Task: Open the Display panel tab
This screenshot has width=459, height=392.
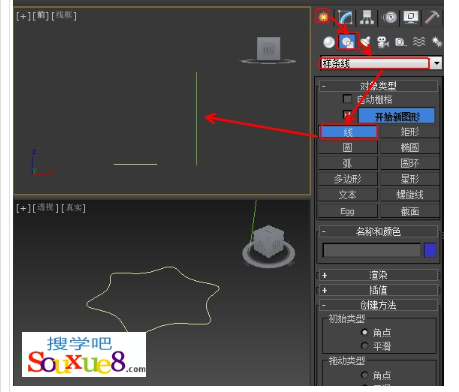Action: point(411,17)
